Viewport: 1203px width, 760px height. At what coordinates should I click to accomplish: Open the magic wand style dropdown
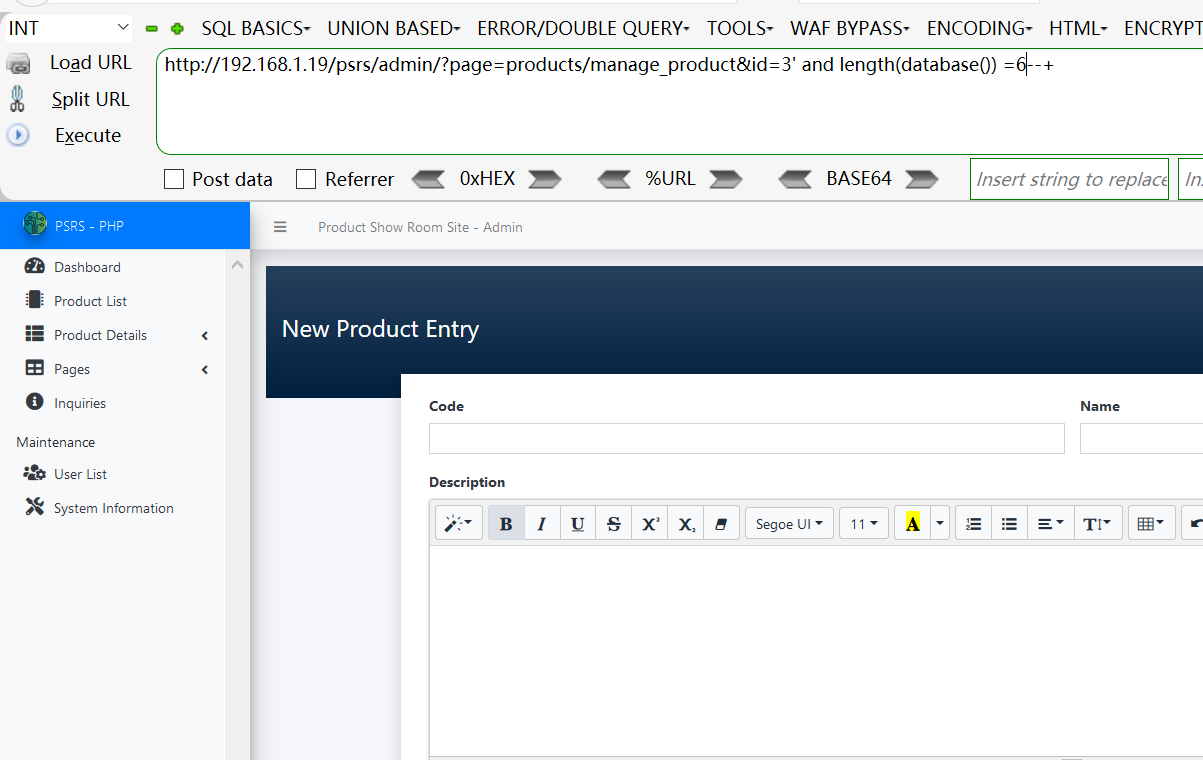tap(459, 523)
